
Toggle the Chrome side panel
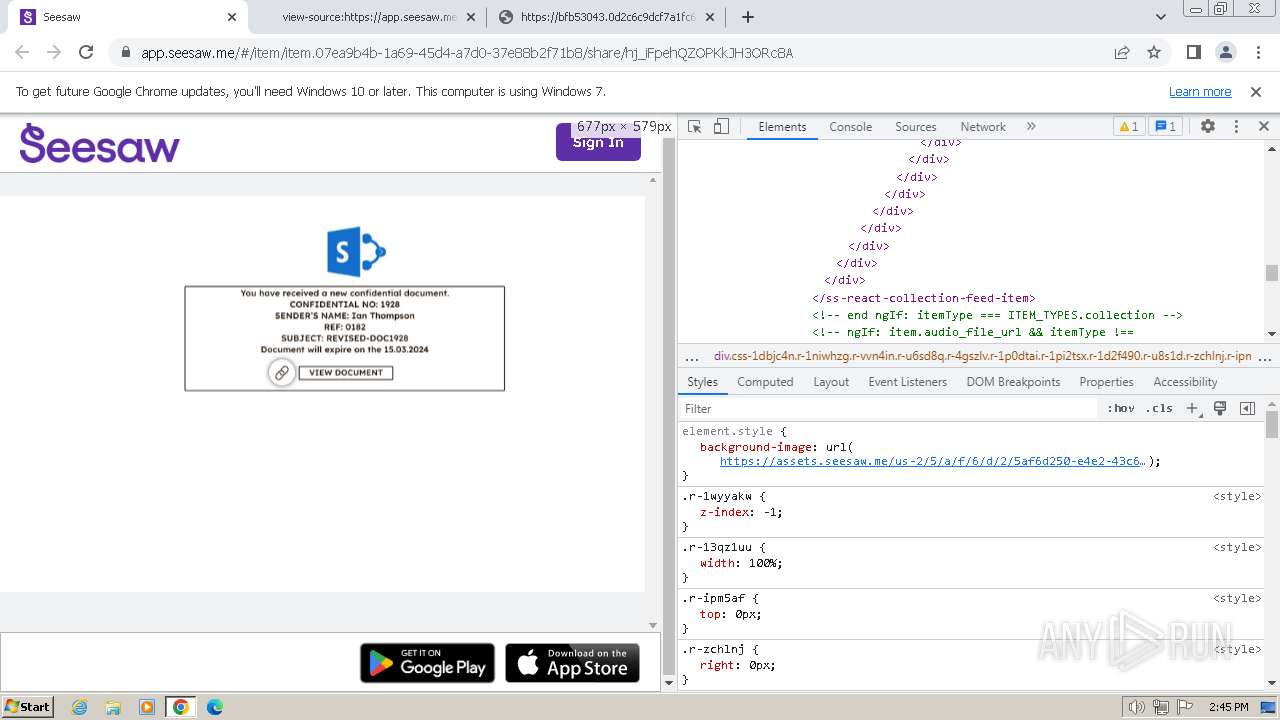[x=1194, y=53]
